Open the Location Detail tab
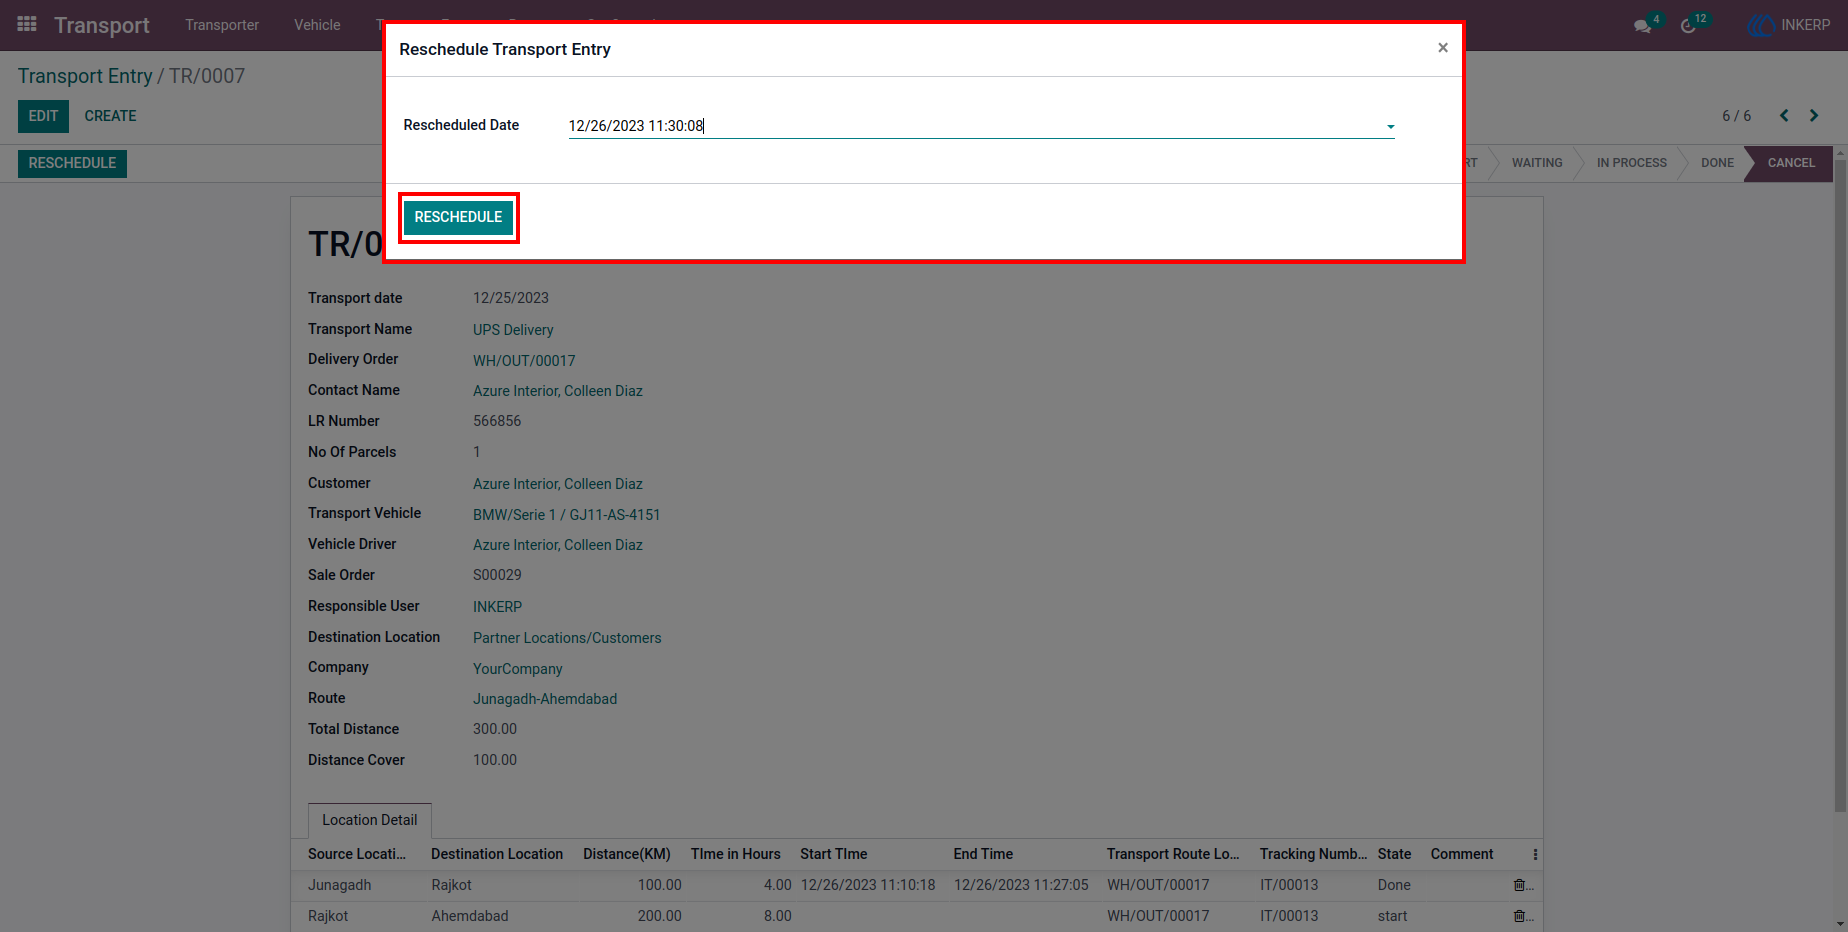The width and height of the screenshot is (1848, 932). [370, 820]
